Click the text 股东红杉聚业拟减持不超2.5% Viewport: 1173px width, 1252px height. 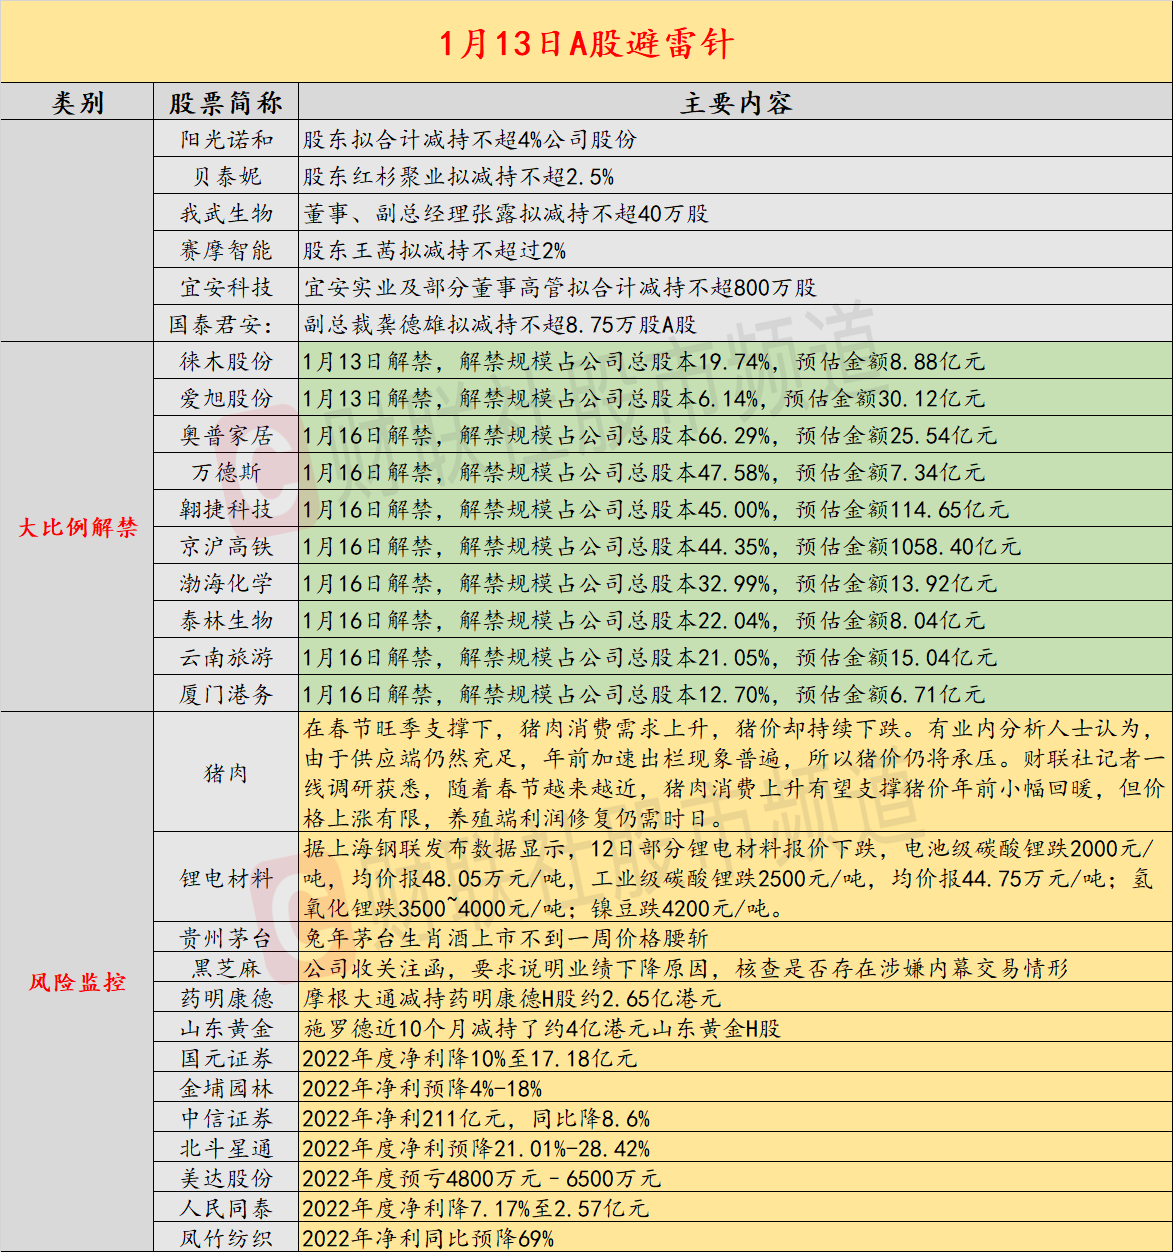pyautogui.click(x=459, y=176)
